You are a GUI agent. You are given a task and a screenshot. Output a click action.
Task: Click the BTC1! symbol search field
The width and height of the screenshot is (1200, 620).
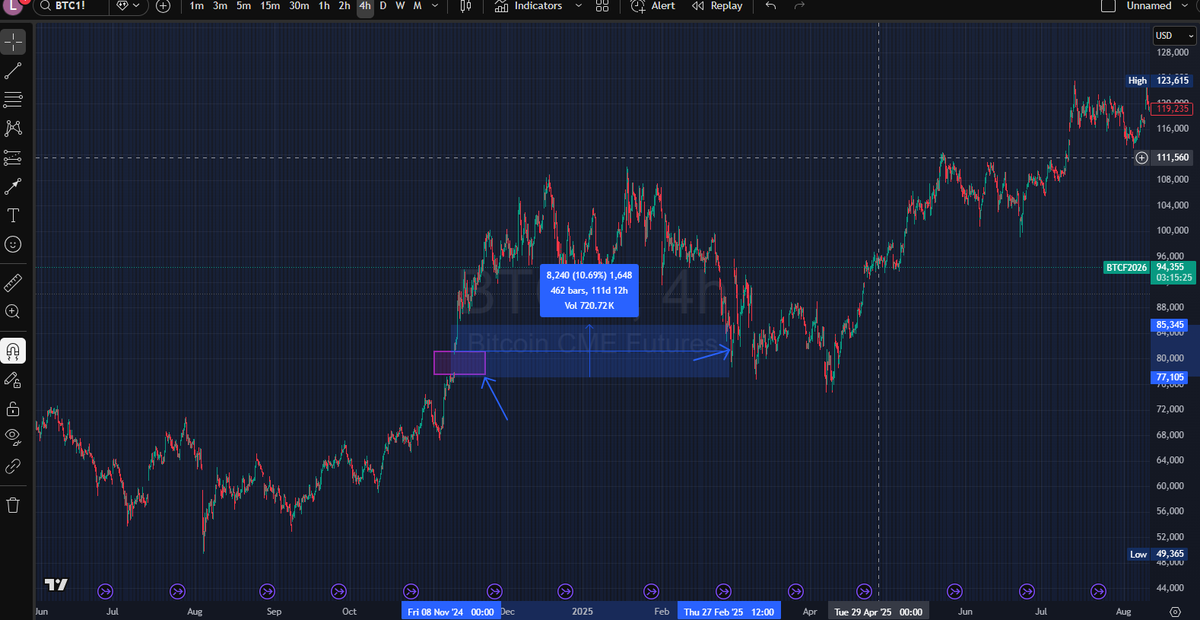tap(70, 6)
